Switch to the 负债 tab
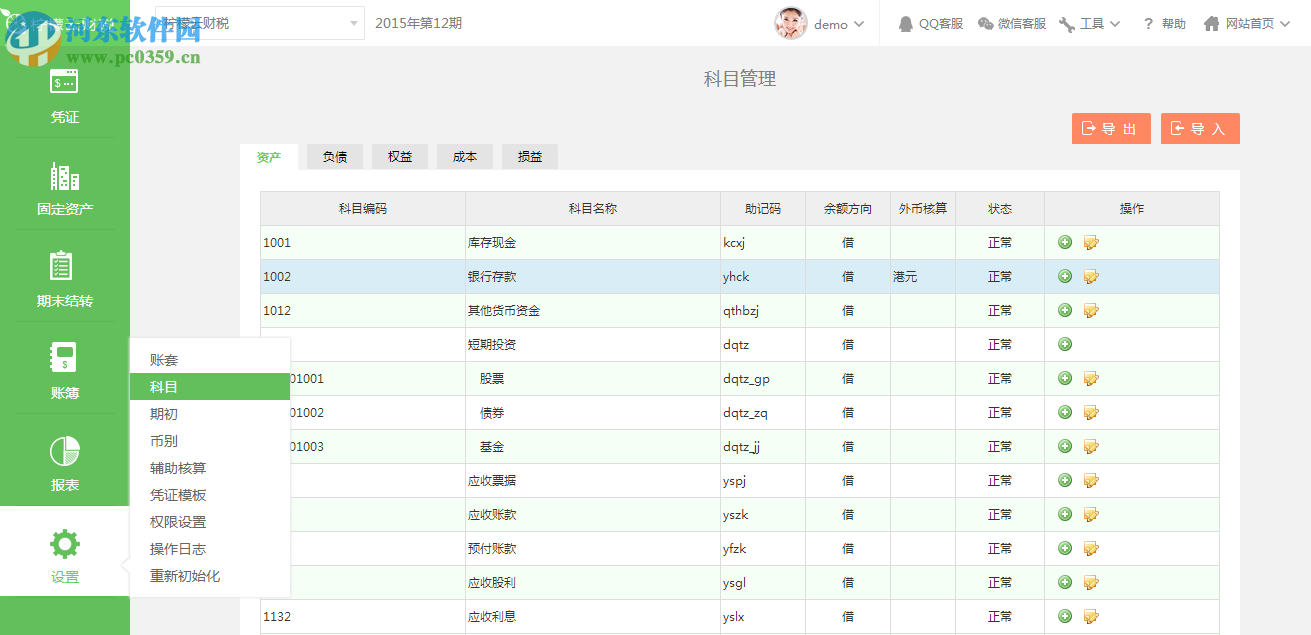Screen dimensions: 1311x635 (334, 156)
